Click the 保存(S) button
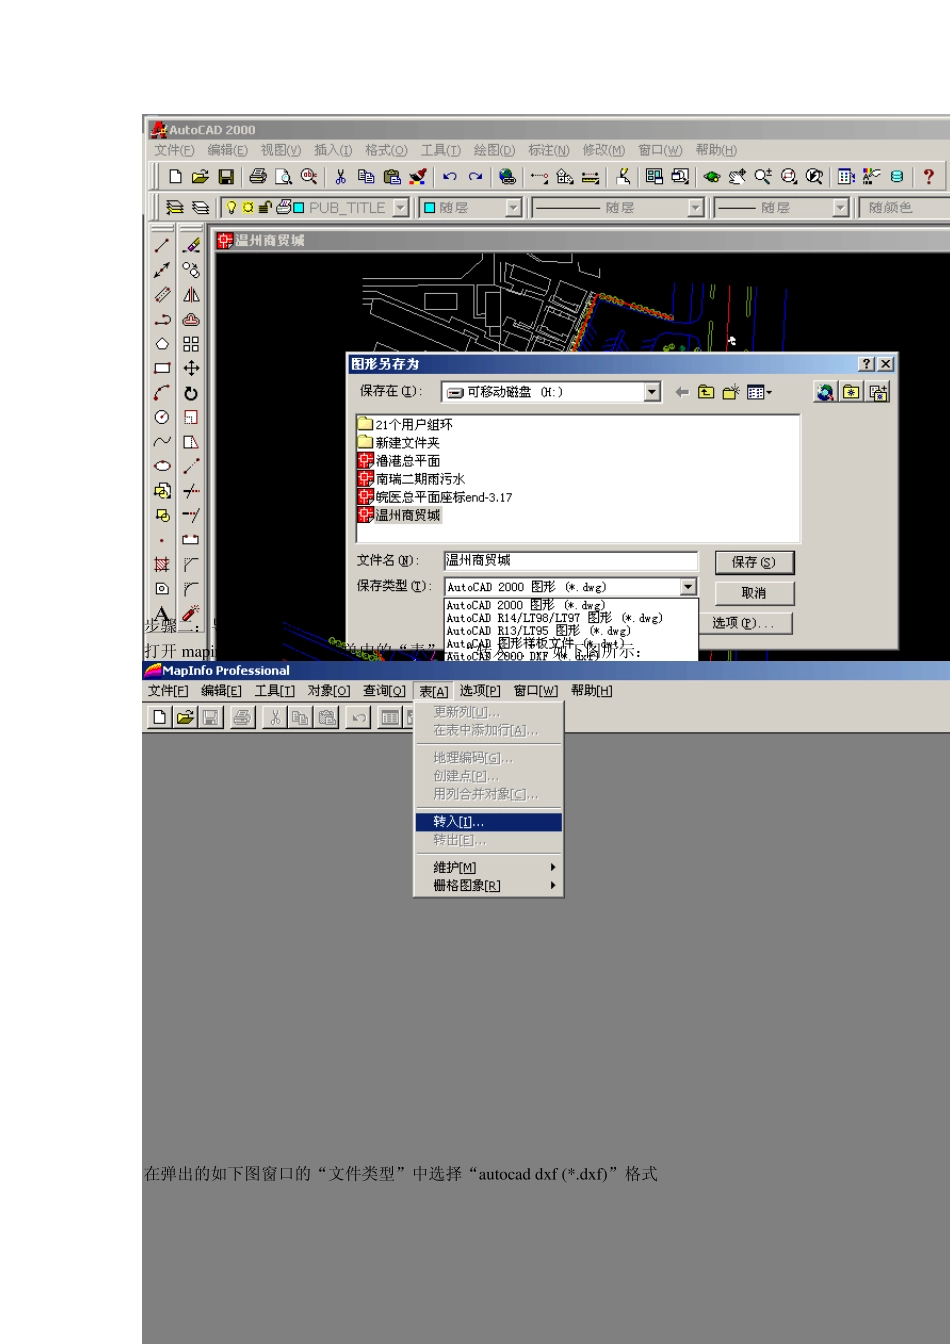The height and width of the screenshot is (1344, 950). click(754, 562)
